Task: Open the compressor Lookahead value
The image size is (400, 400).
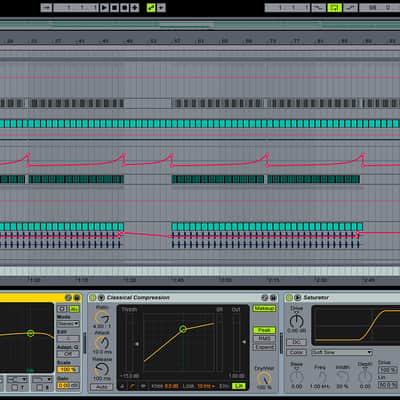Action: coord(206,386)
